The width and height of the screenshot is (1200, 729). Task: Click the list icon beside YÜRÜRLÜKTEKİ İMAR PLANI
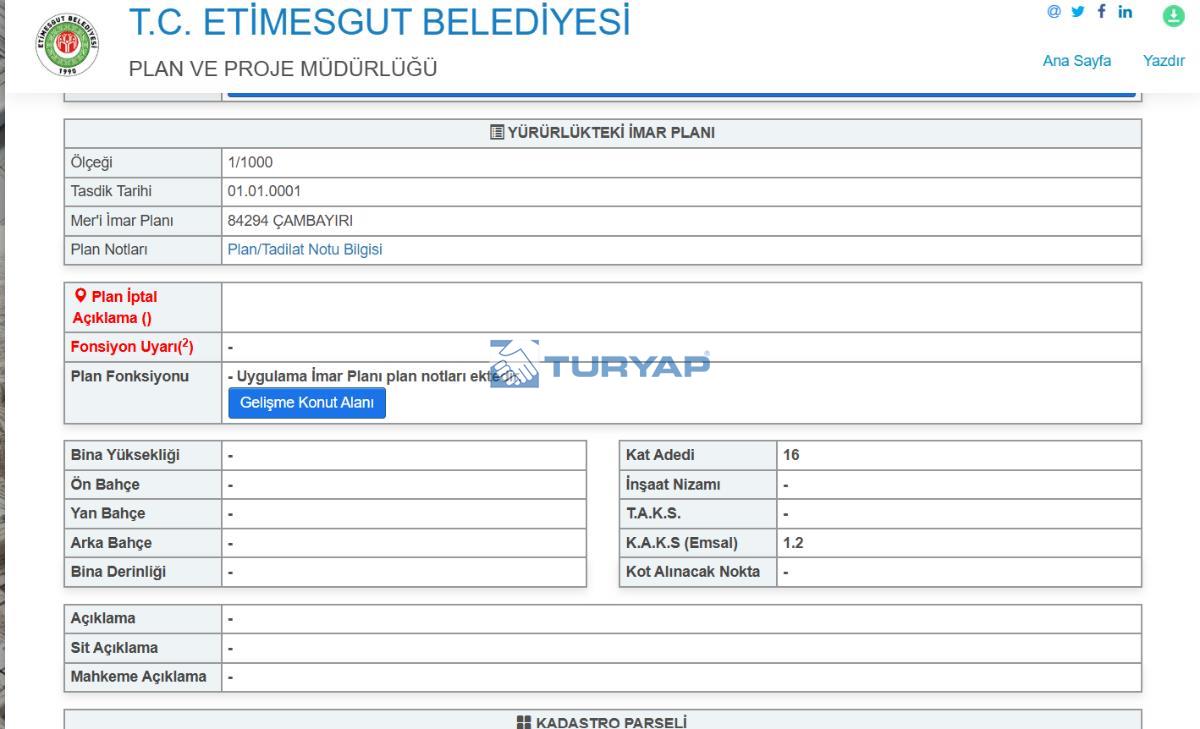496,133
